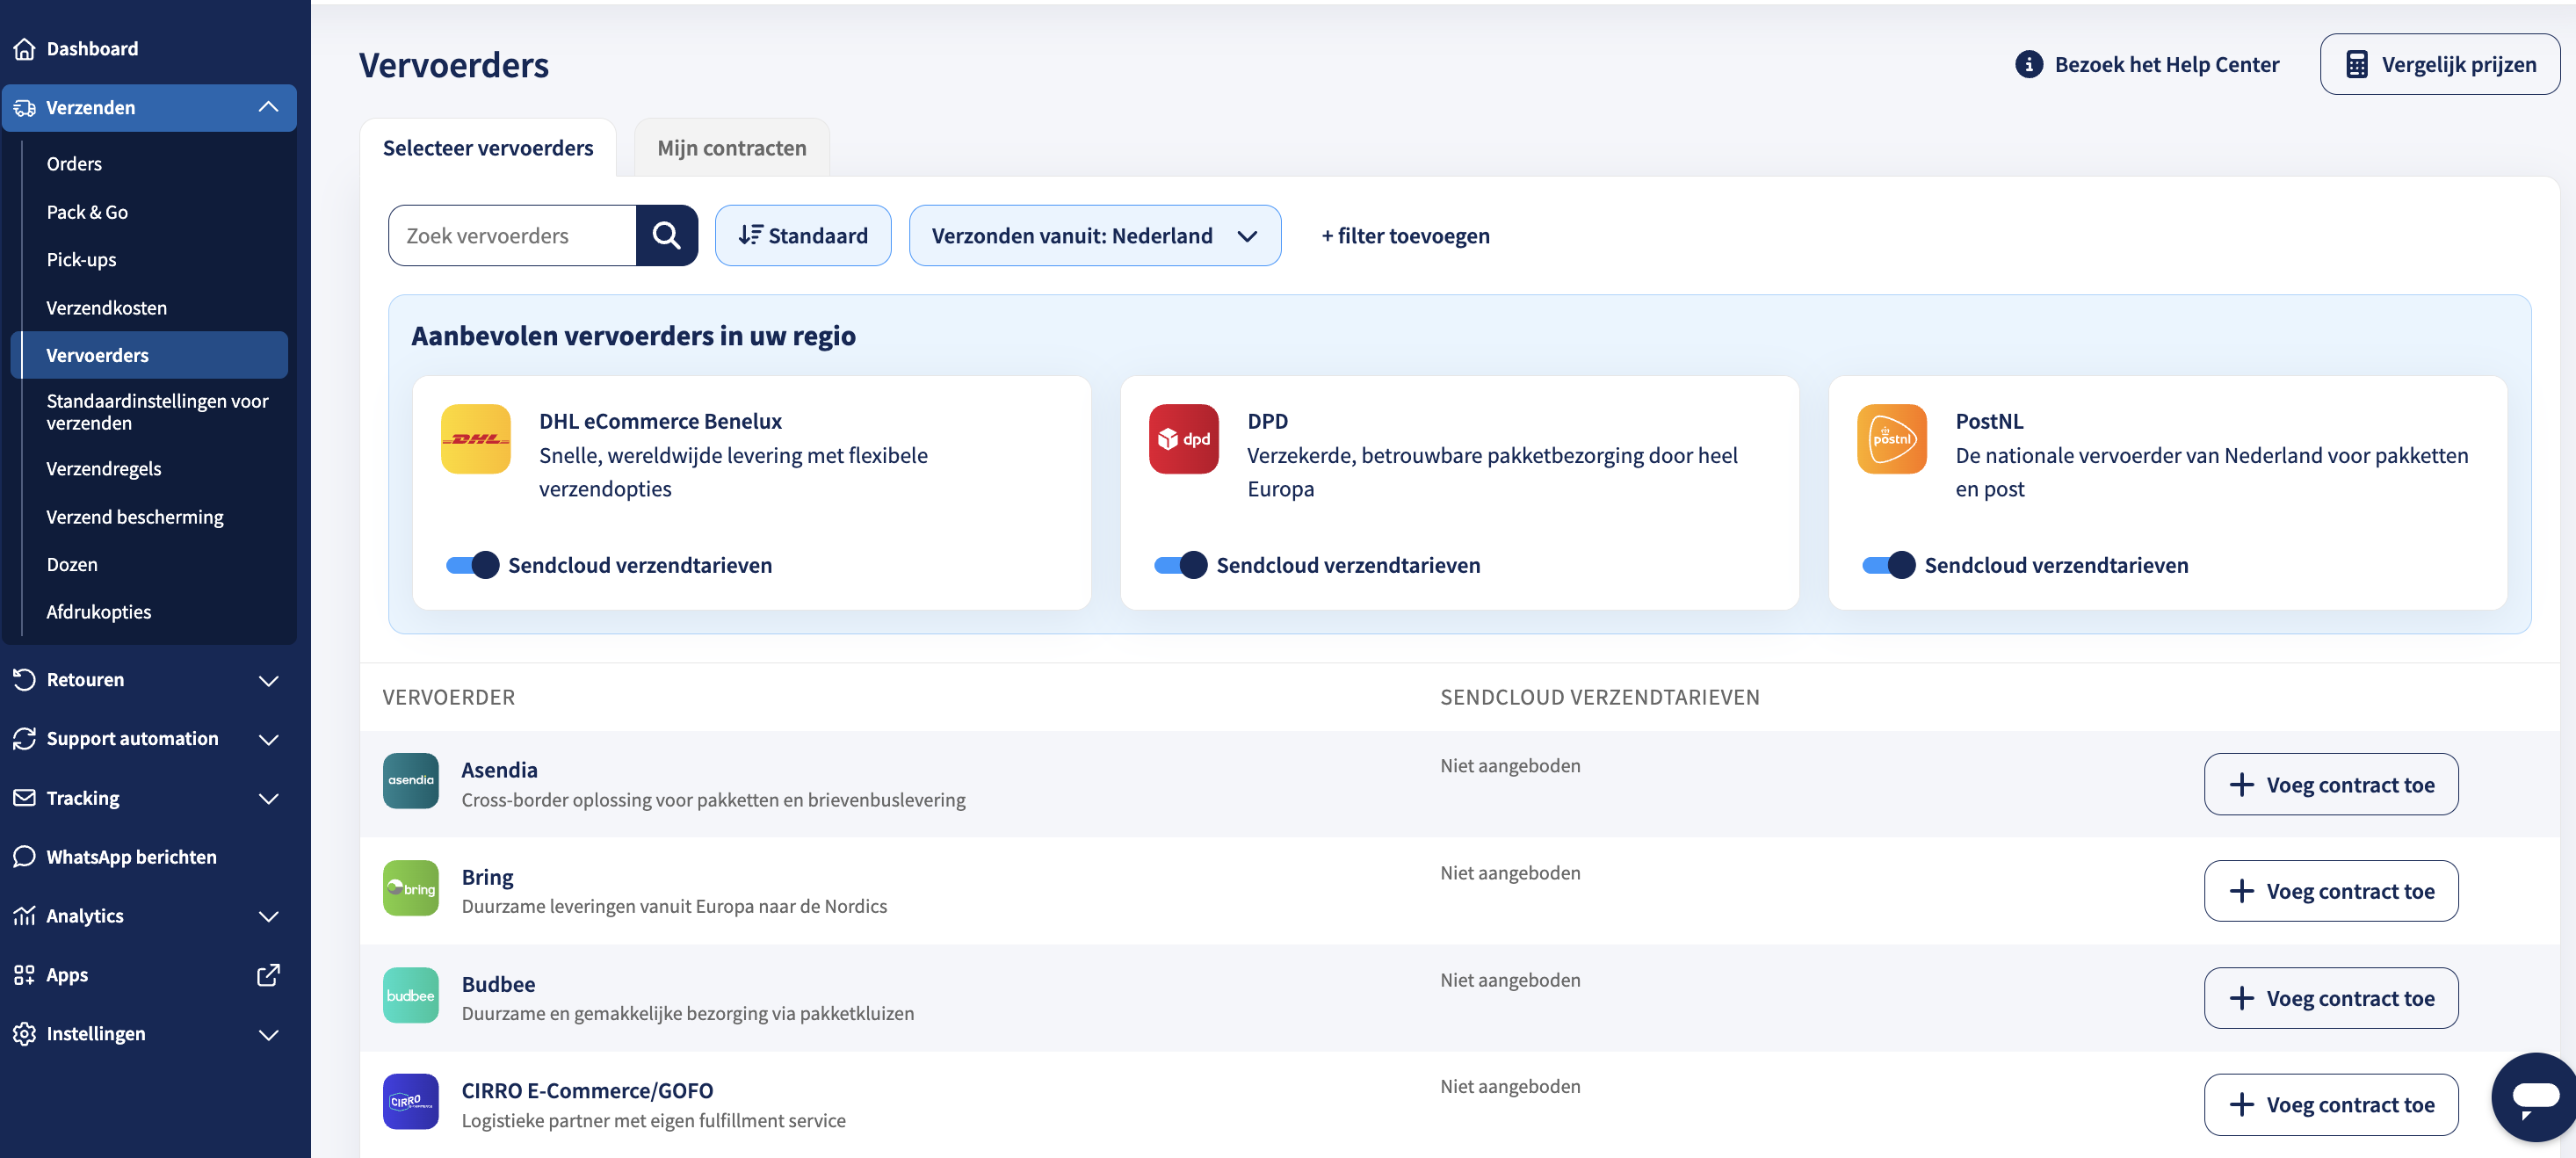
Task: Open Verzendregels menu item
Action: coord(103,468)
